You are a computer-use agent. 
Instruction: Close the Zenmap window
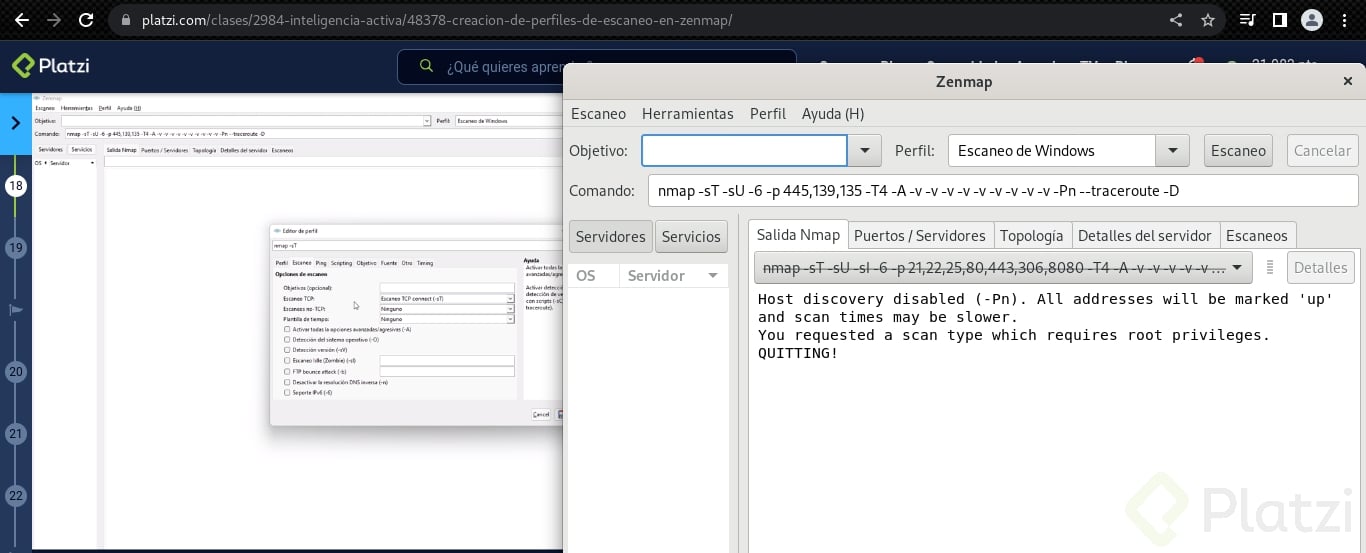coord(1347,82)
